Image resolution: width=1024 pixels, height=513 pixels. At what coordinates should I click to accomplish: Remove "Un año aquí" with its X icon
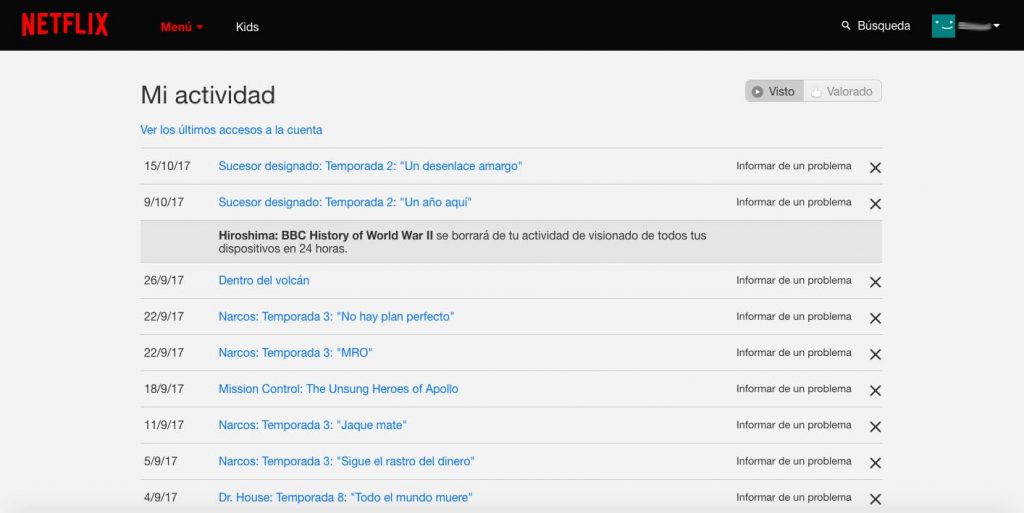click(875, 204)
